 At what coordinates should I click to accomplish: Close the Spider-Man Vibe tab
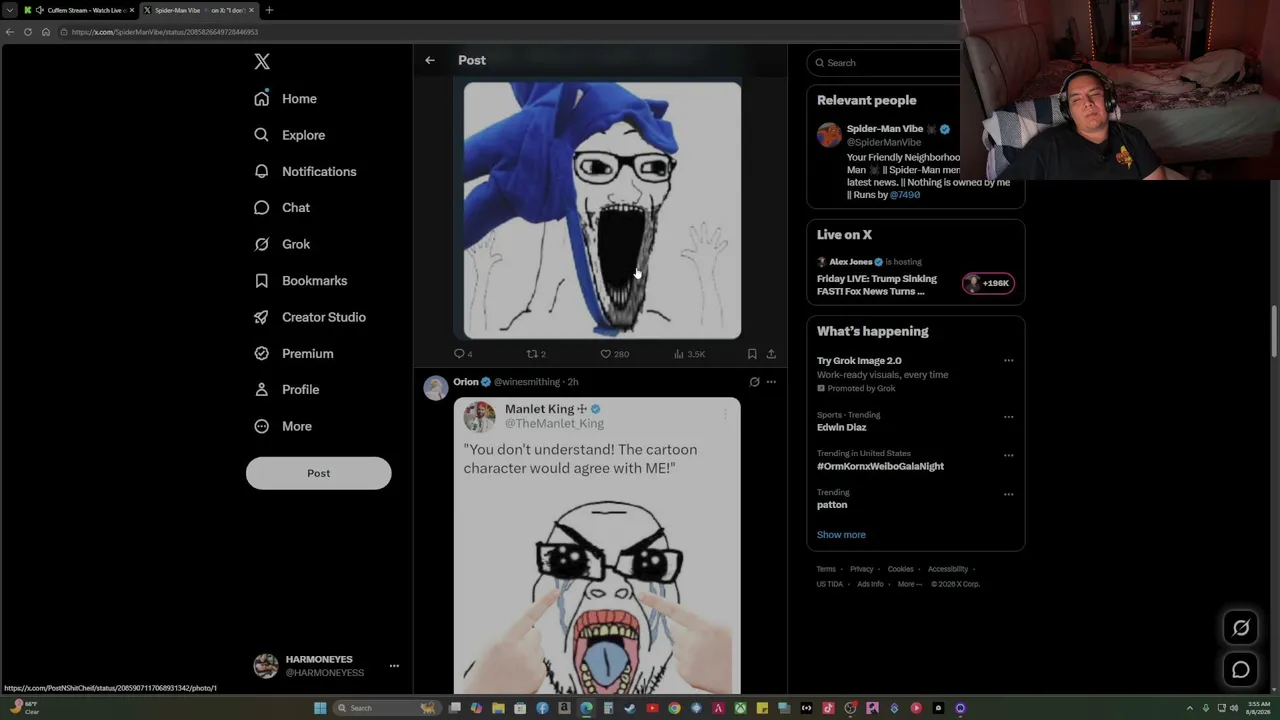[x=251, y=10]
